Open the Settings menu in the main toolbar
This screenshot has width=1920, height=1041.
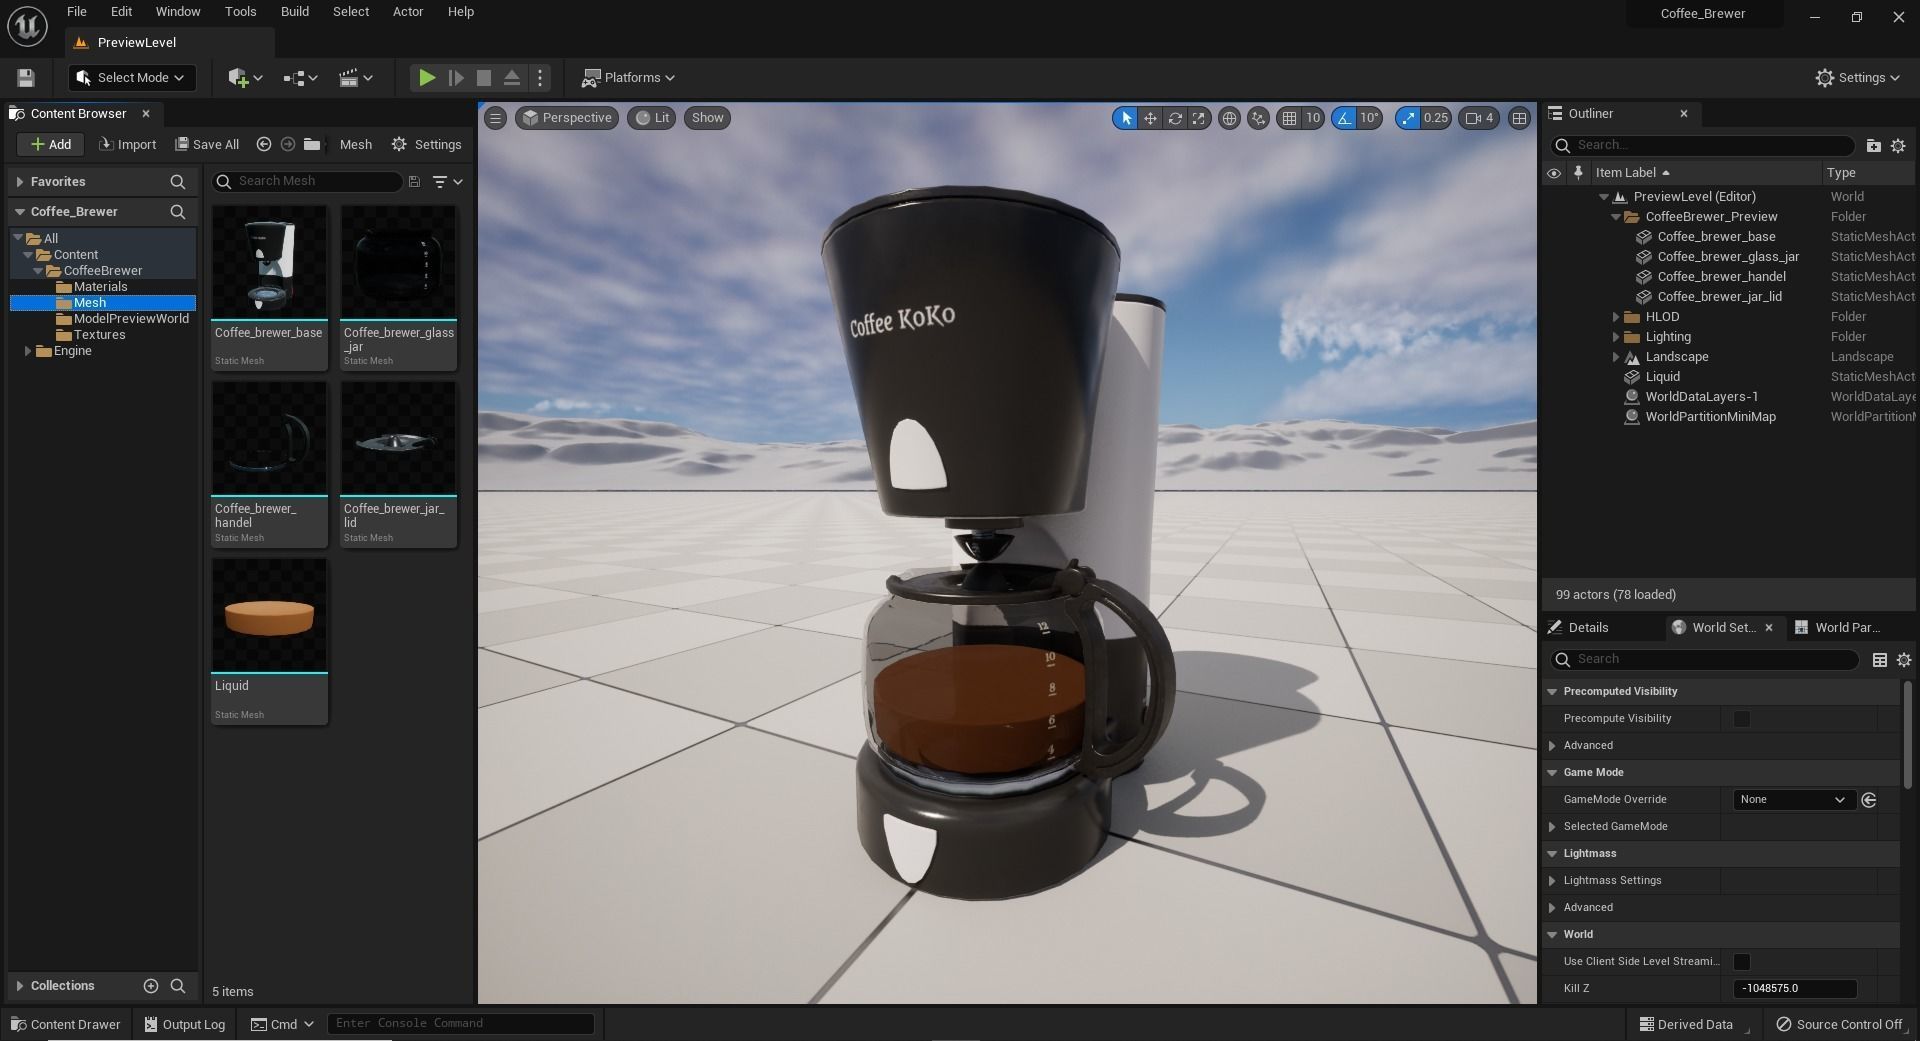click(1857, 78)
